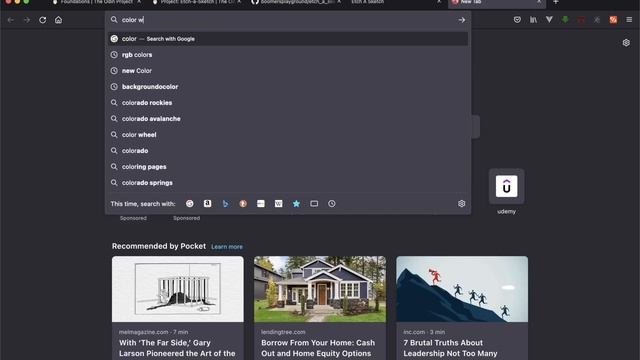Search this time with Amazon
Image resolution: width=640 pixels, height=360 pixels.
(x=207, y=204)
